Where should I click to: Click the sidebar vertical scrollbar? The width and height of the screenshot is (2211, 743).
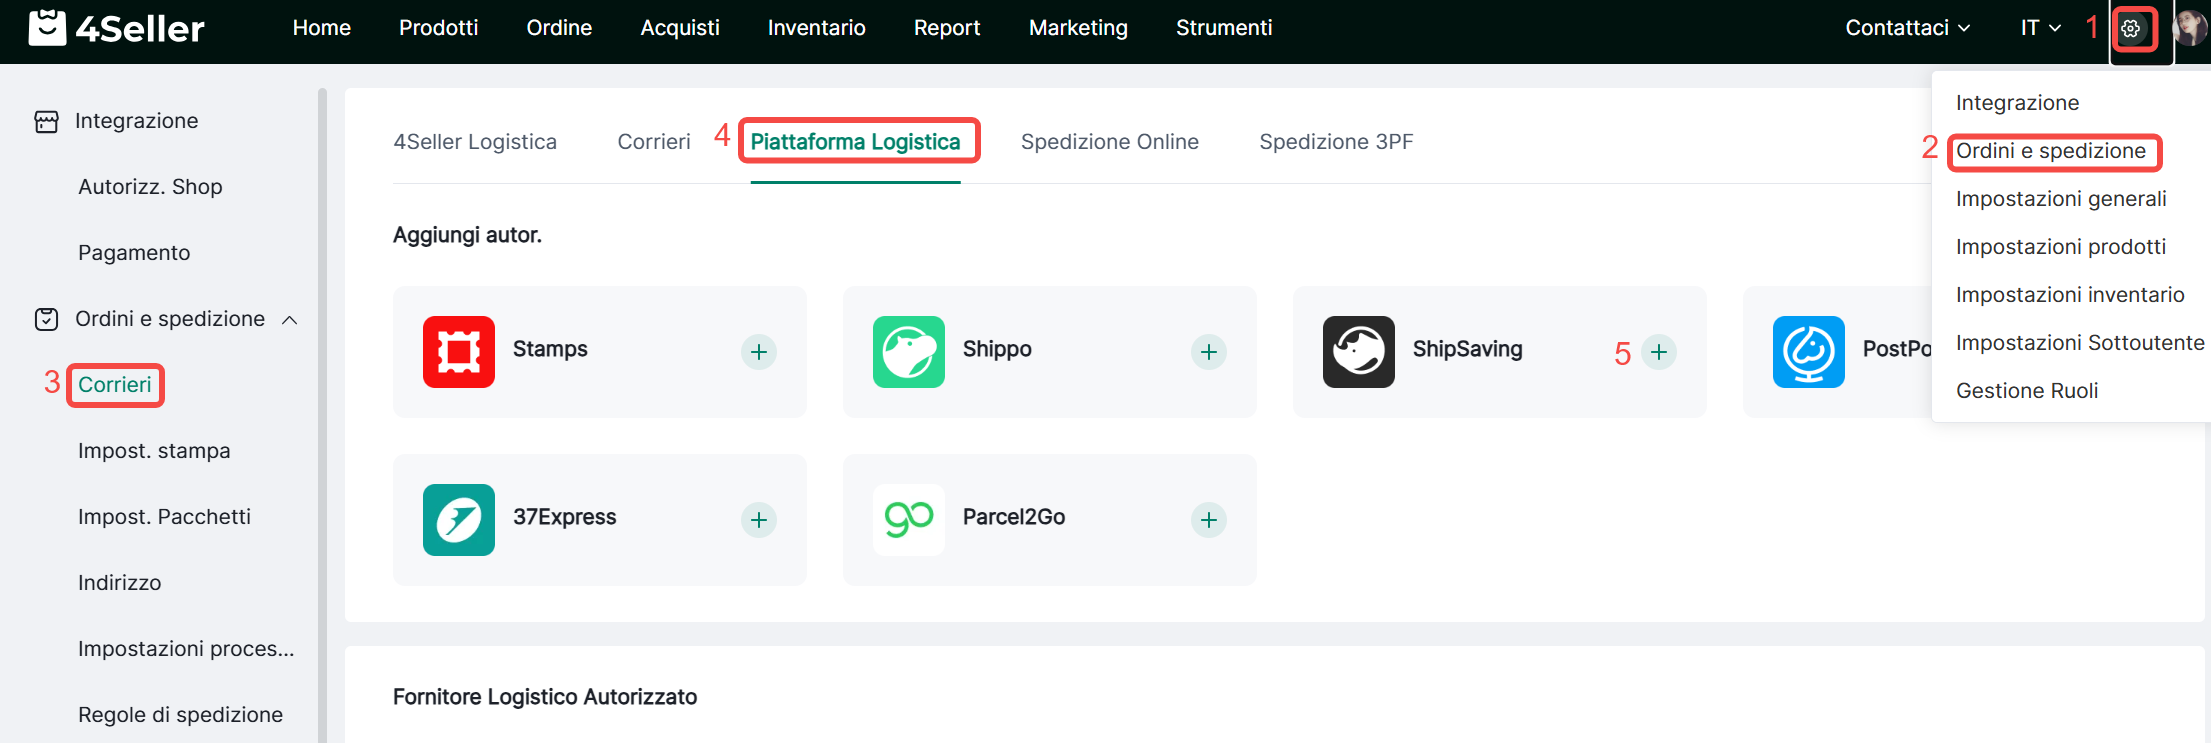click(322, 400)
